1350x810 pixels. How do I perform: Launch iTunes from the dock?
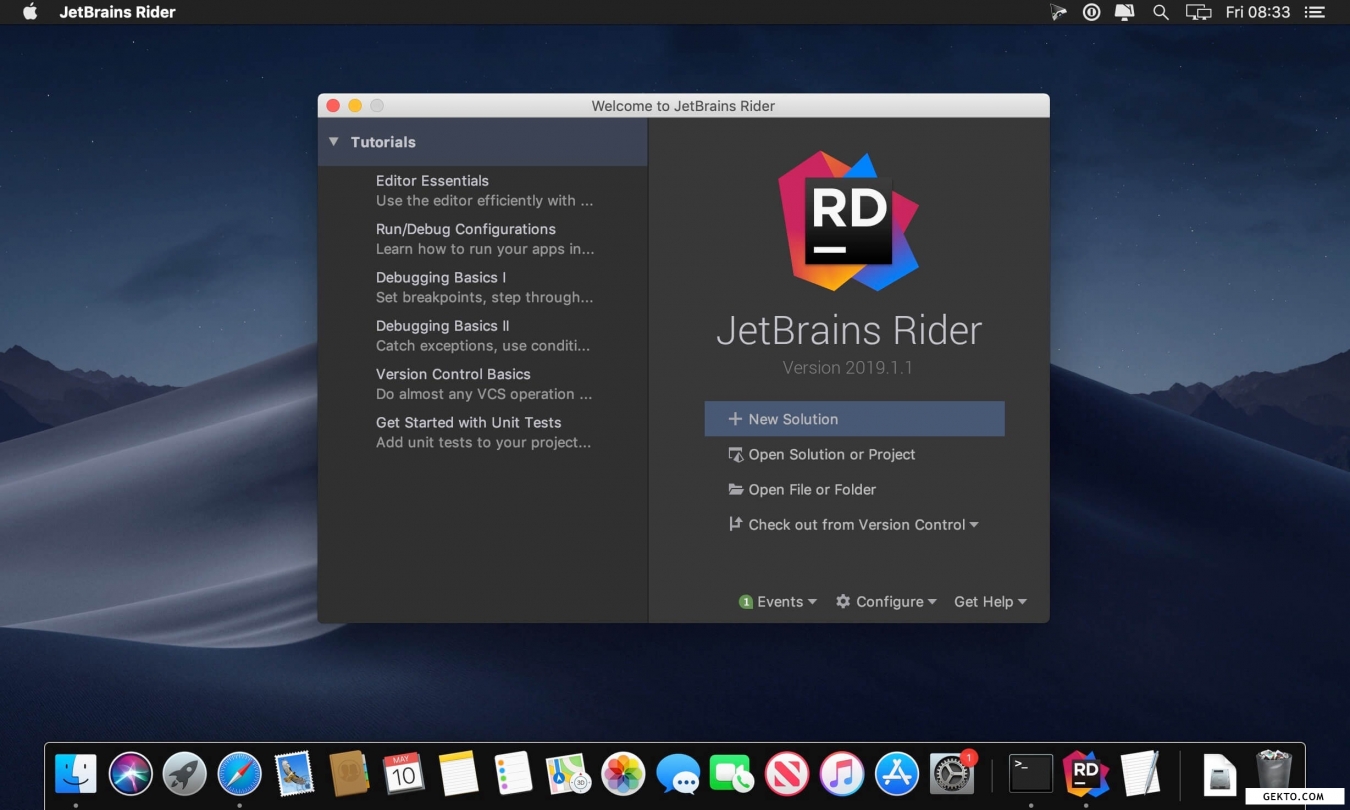coord(842,774)
